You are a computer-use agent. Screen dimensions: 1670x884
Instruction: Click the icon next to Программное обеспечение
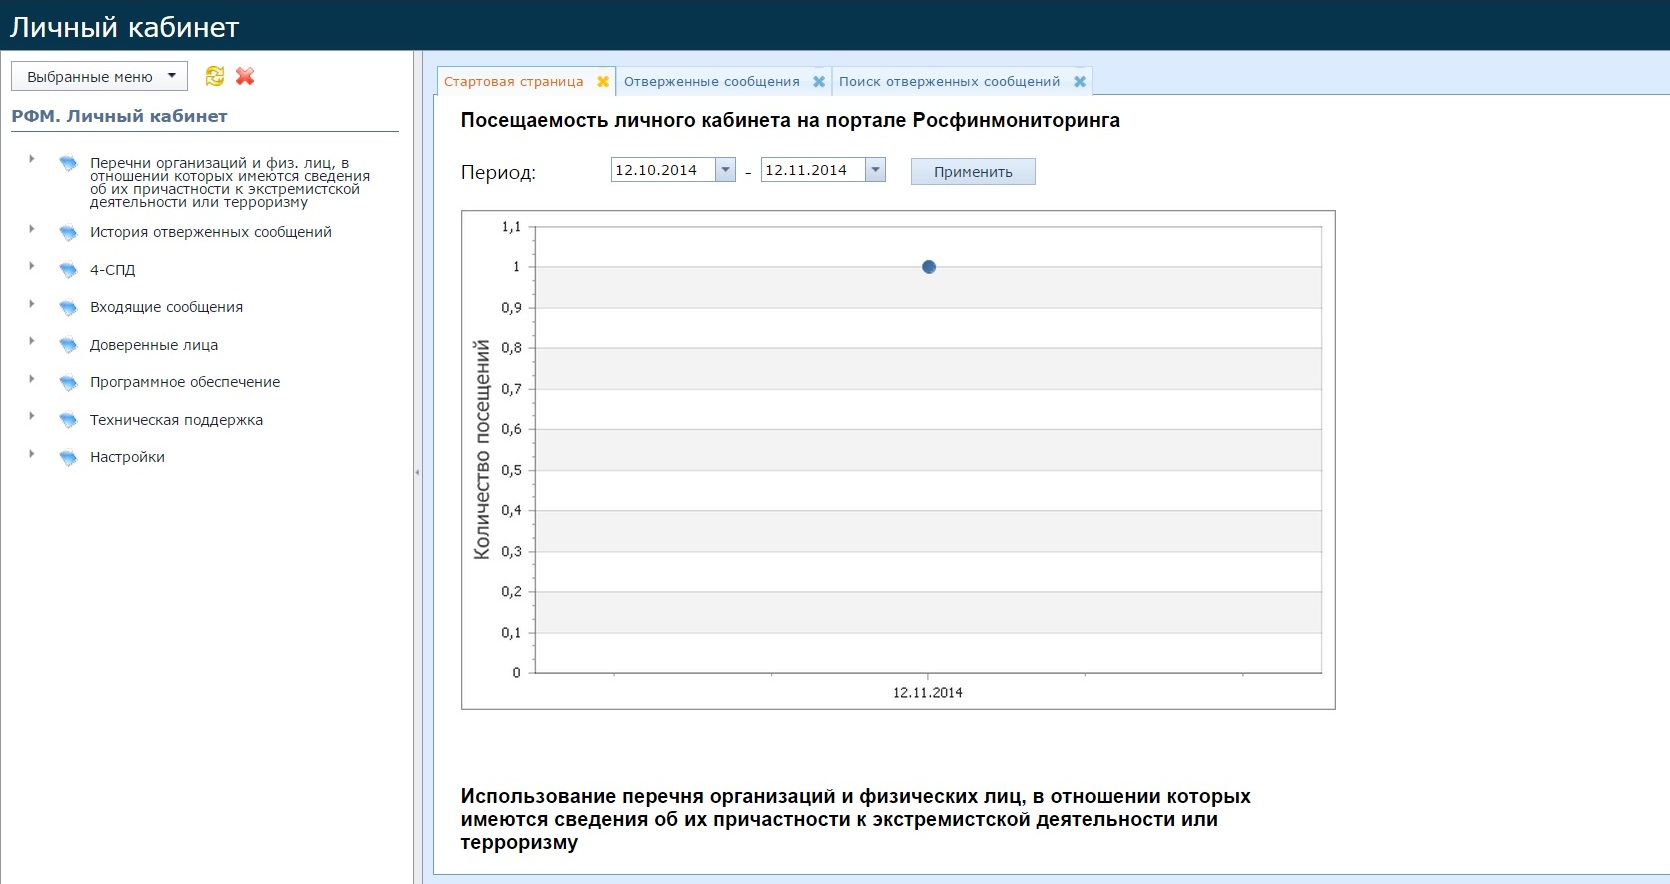click(x=68, y=382)
